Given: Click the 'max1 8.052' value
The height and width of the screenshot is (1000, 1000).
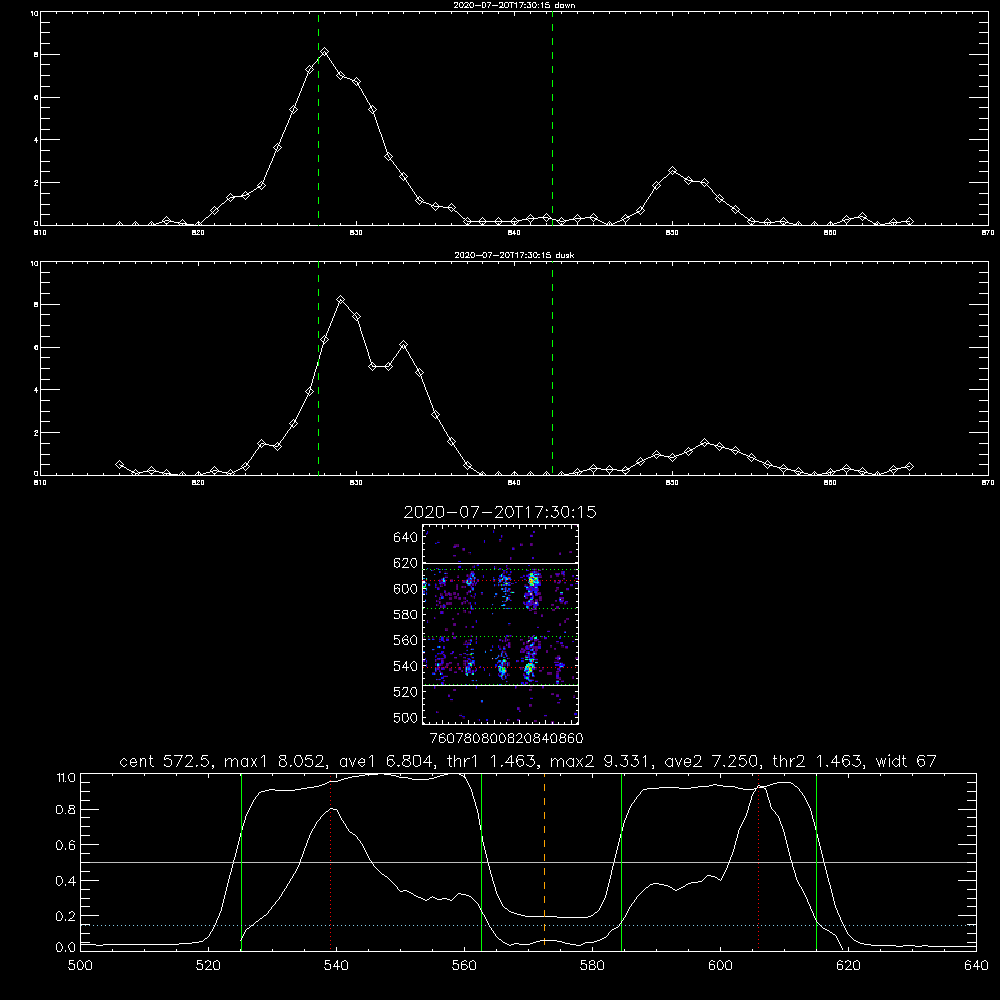Looking at the screenshot, I should (x=276, y=761).
